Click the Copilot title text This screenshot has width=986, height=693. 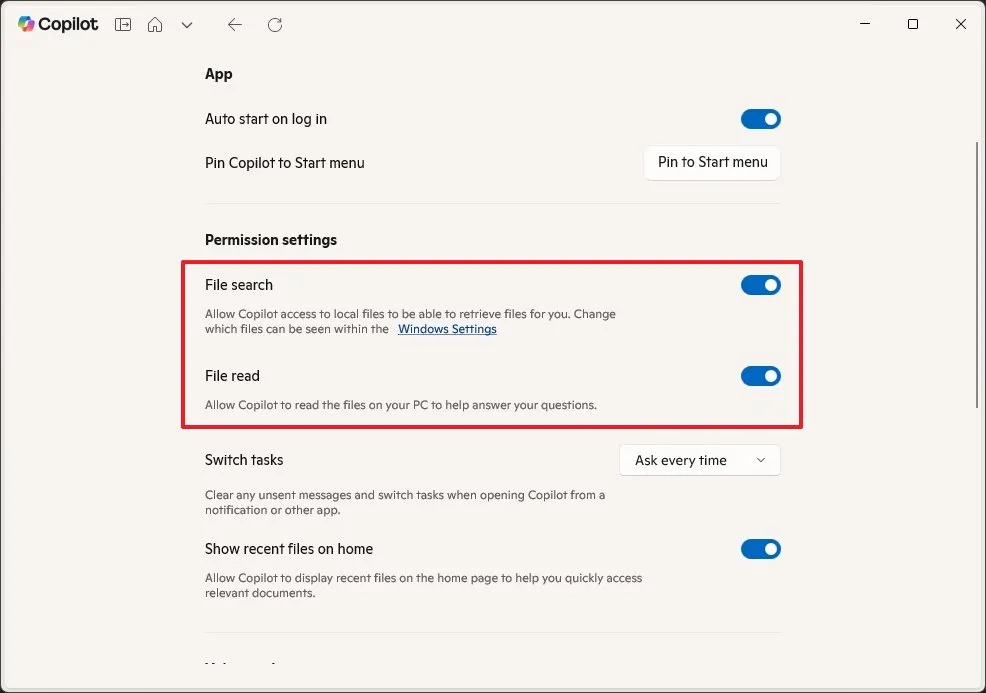coord(67,24)
